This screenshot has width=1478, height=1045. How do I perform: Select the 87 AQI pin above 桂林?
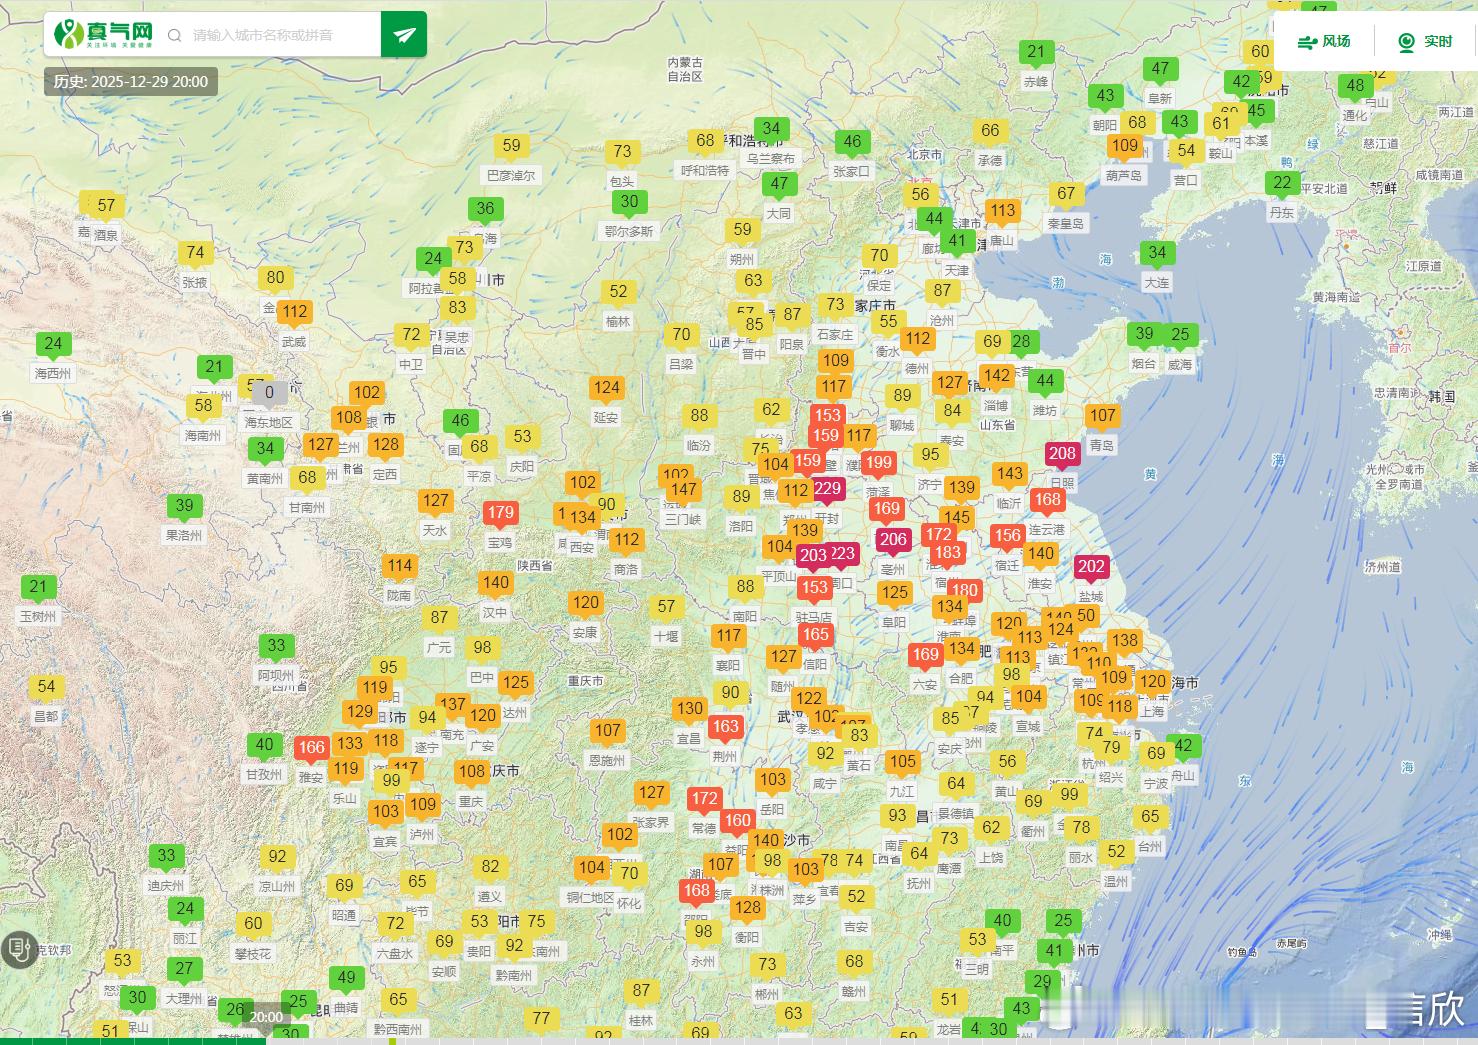(x=641, y=992)
